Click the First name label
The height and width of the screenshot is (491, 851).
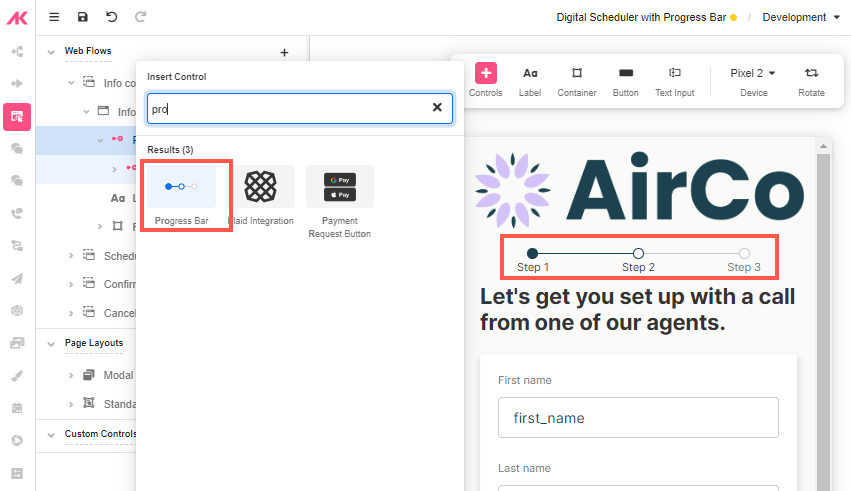[524, 380]
